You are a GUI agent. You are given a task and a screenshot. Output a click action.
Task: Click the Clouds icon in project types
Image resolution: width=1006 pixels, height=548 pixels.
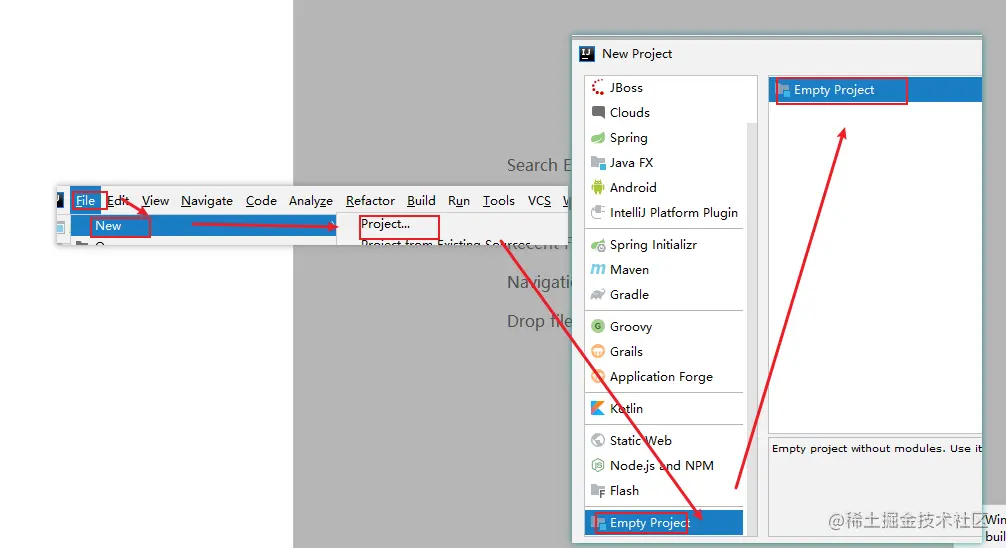[x=598, y=112]
